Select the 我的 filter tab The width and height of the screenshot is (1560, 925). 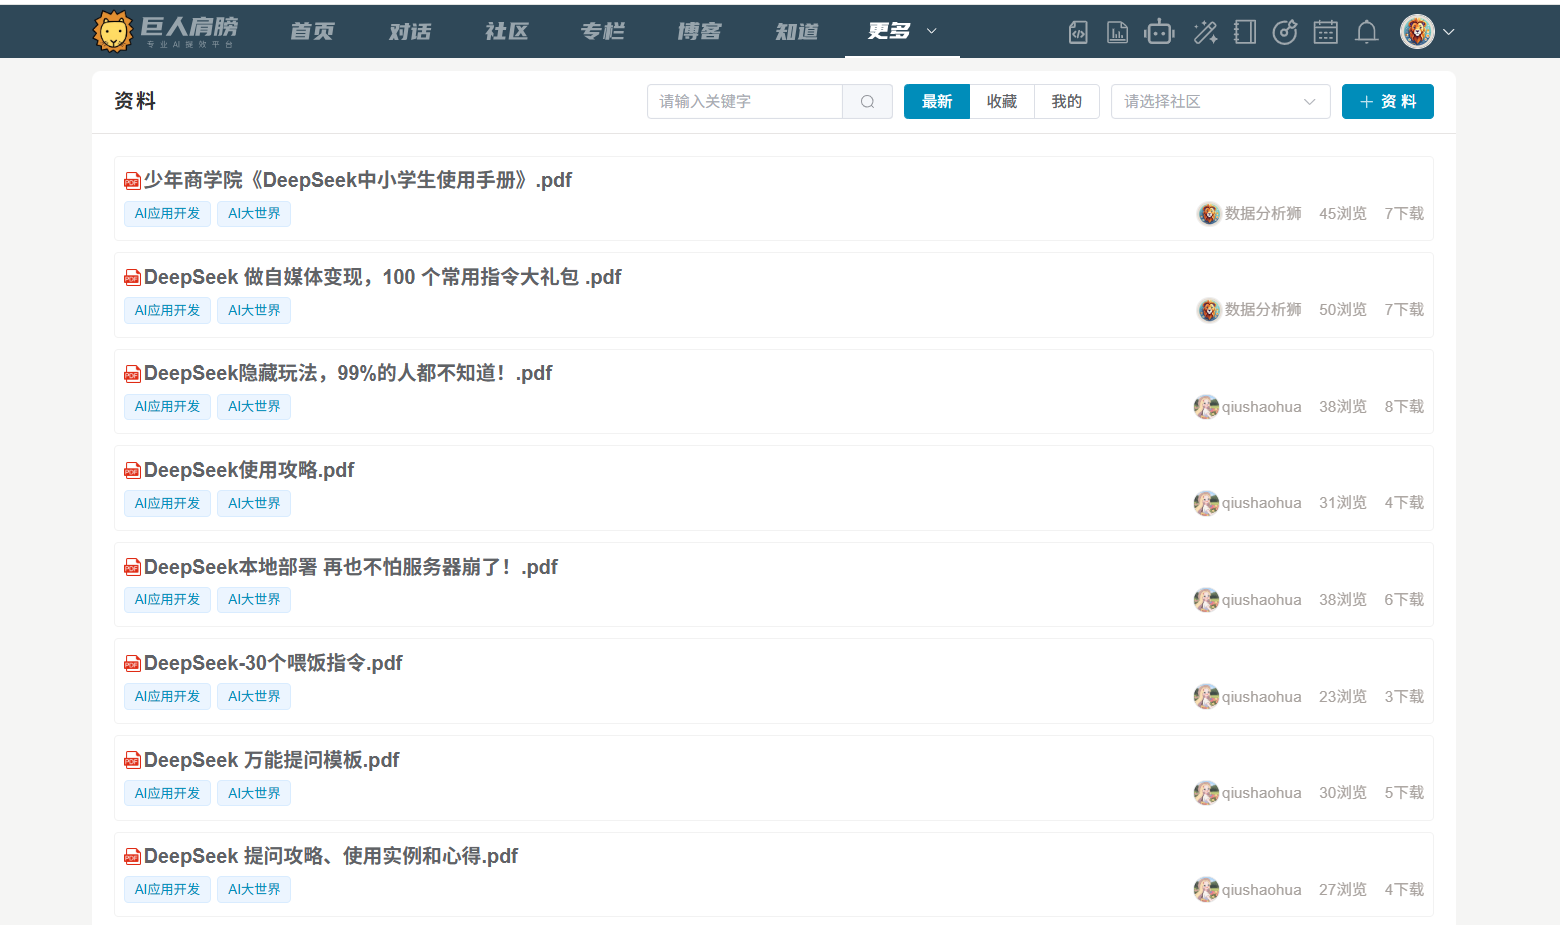tap(1067, 101)
